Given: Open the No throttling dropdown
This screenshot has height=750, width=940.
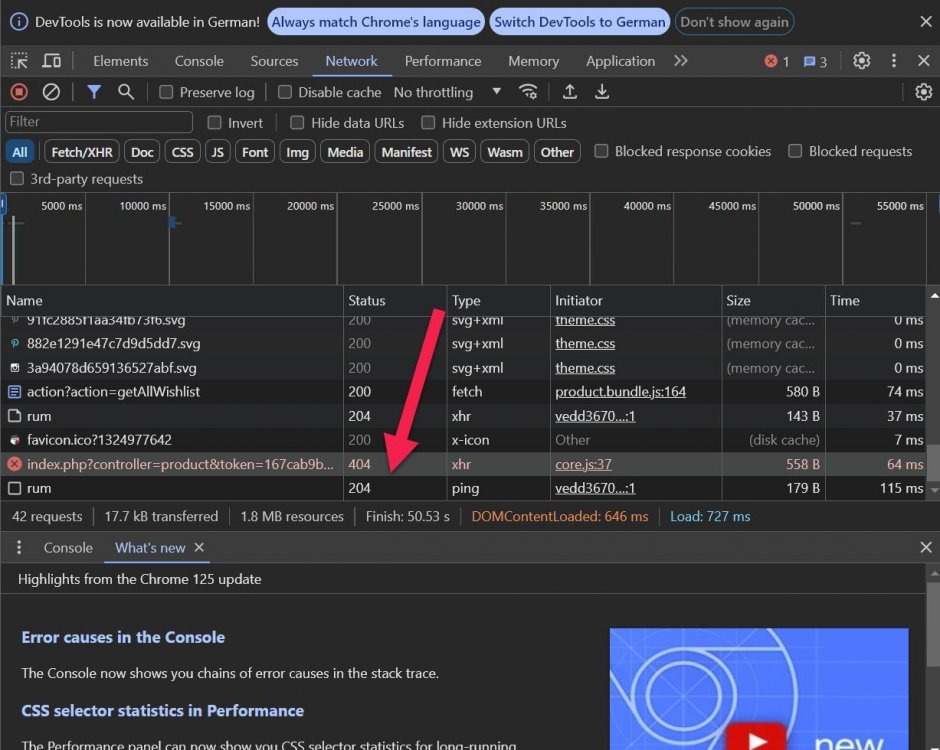Looking at the screenshot, I should coord(447,92).
